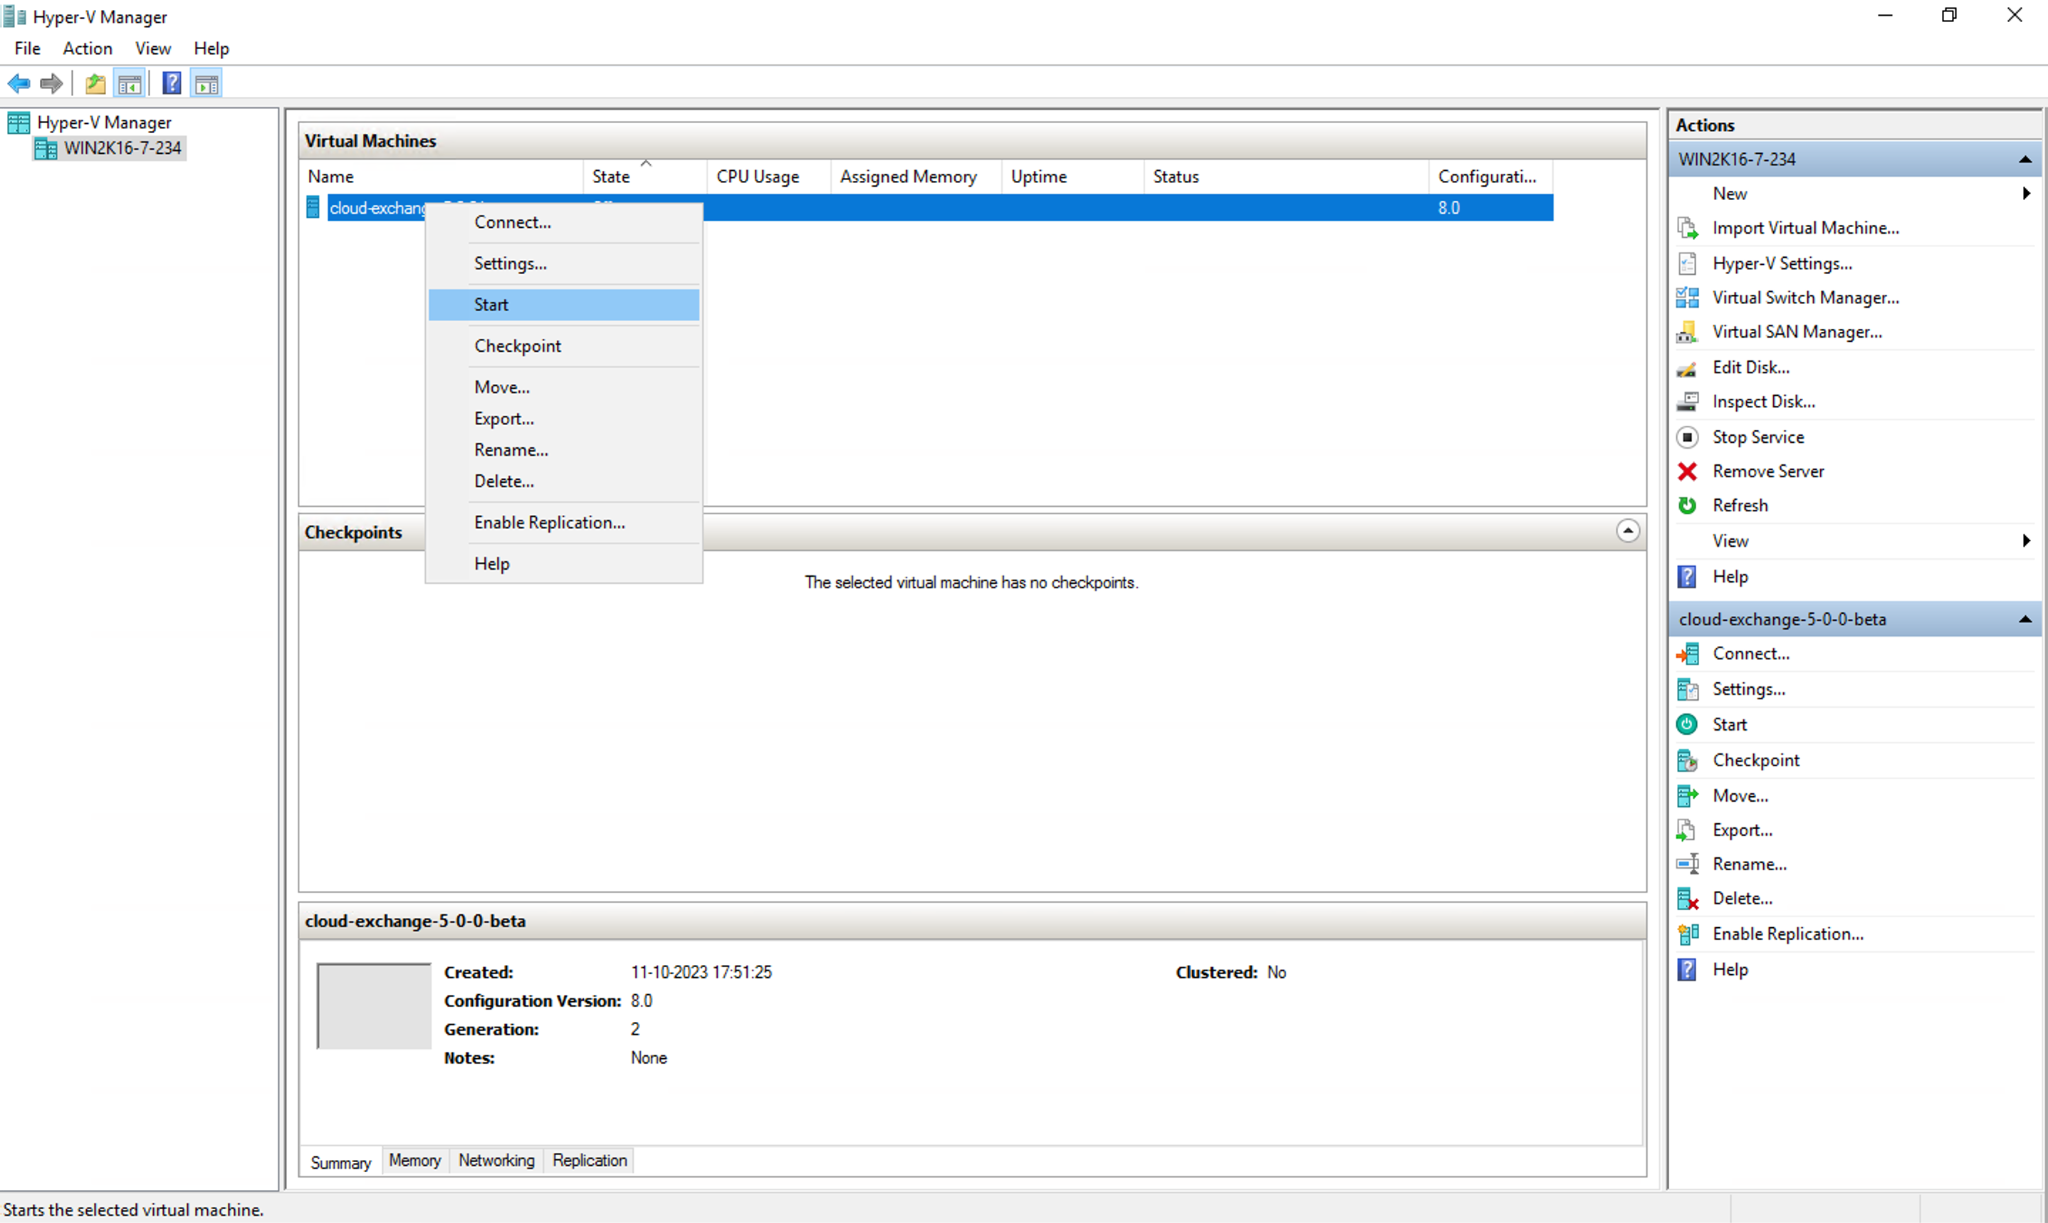Screen dimensions: 2048x1223
Task: Sort by the State column header
Action: [x=645, y=177]
